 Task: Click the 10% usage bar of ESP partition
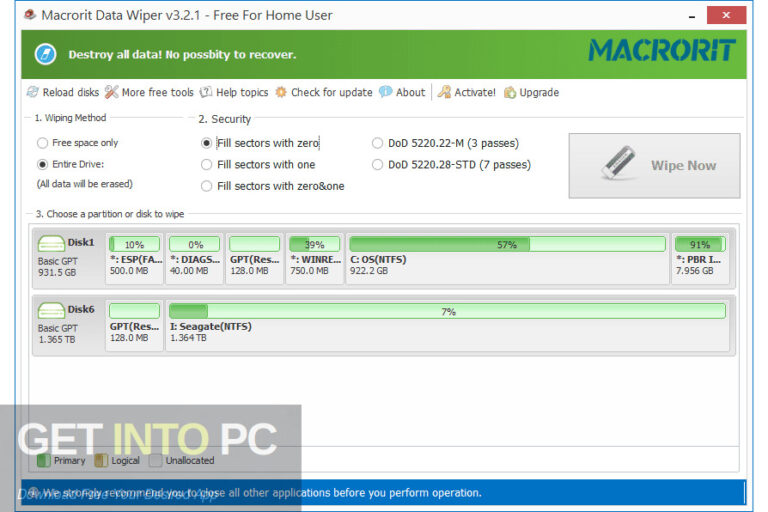click(135, 244)
